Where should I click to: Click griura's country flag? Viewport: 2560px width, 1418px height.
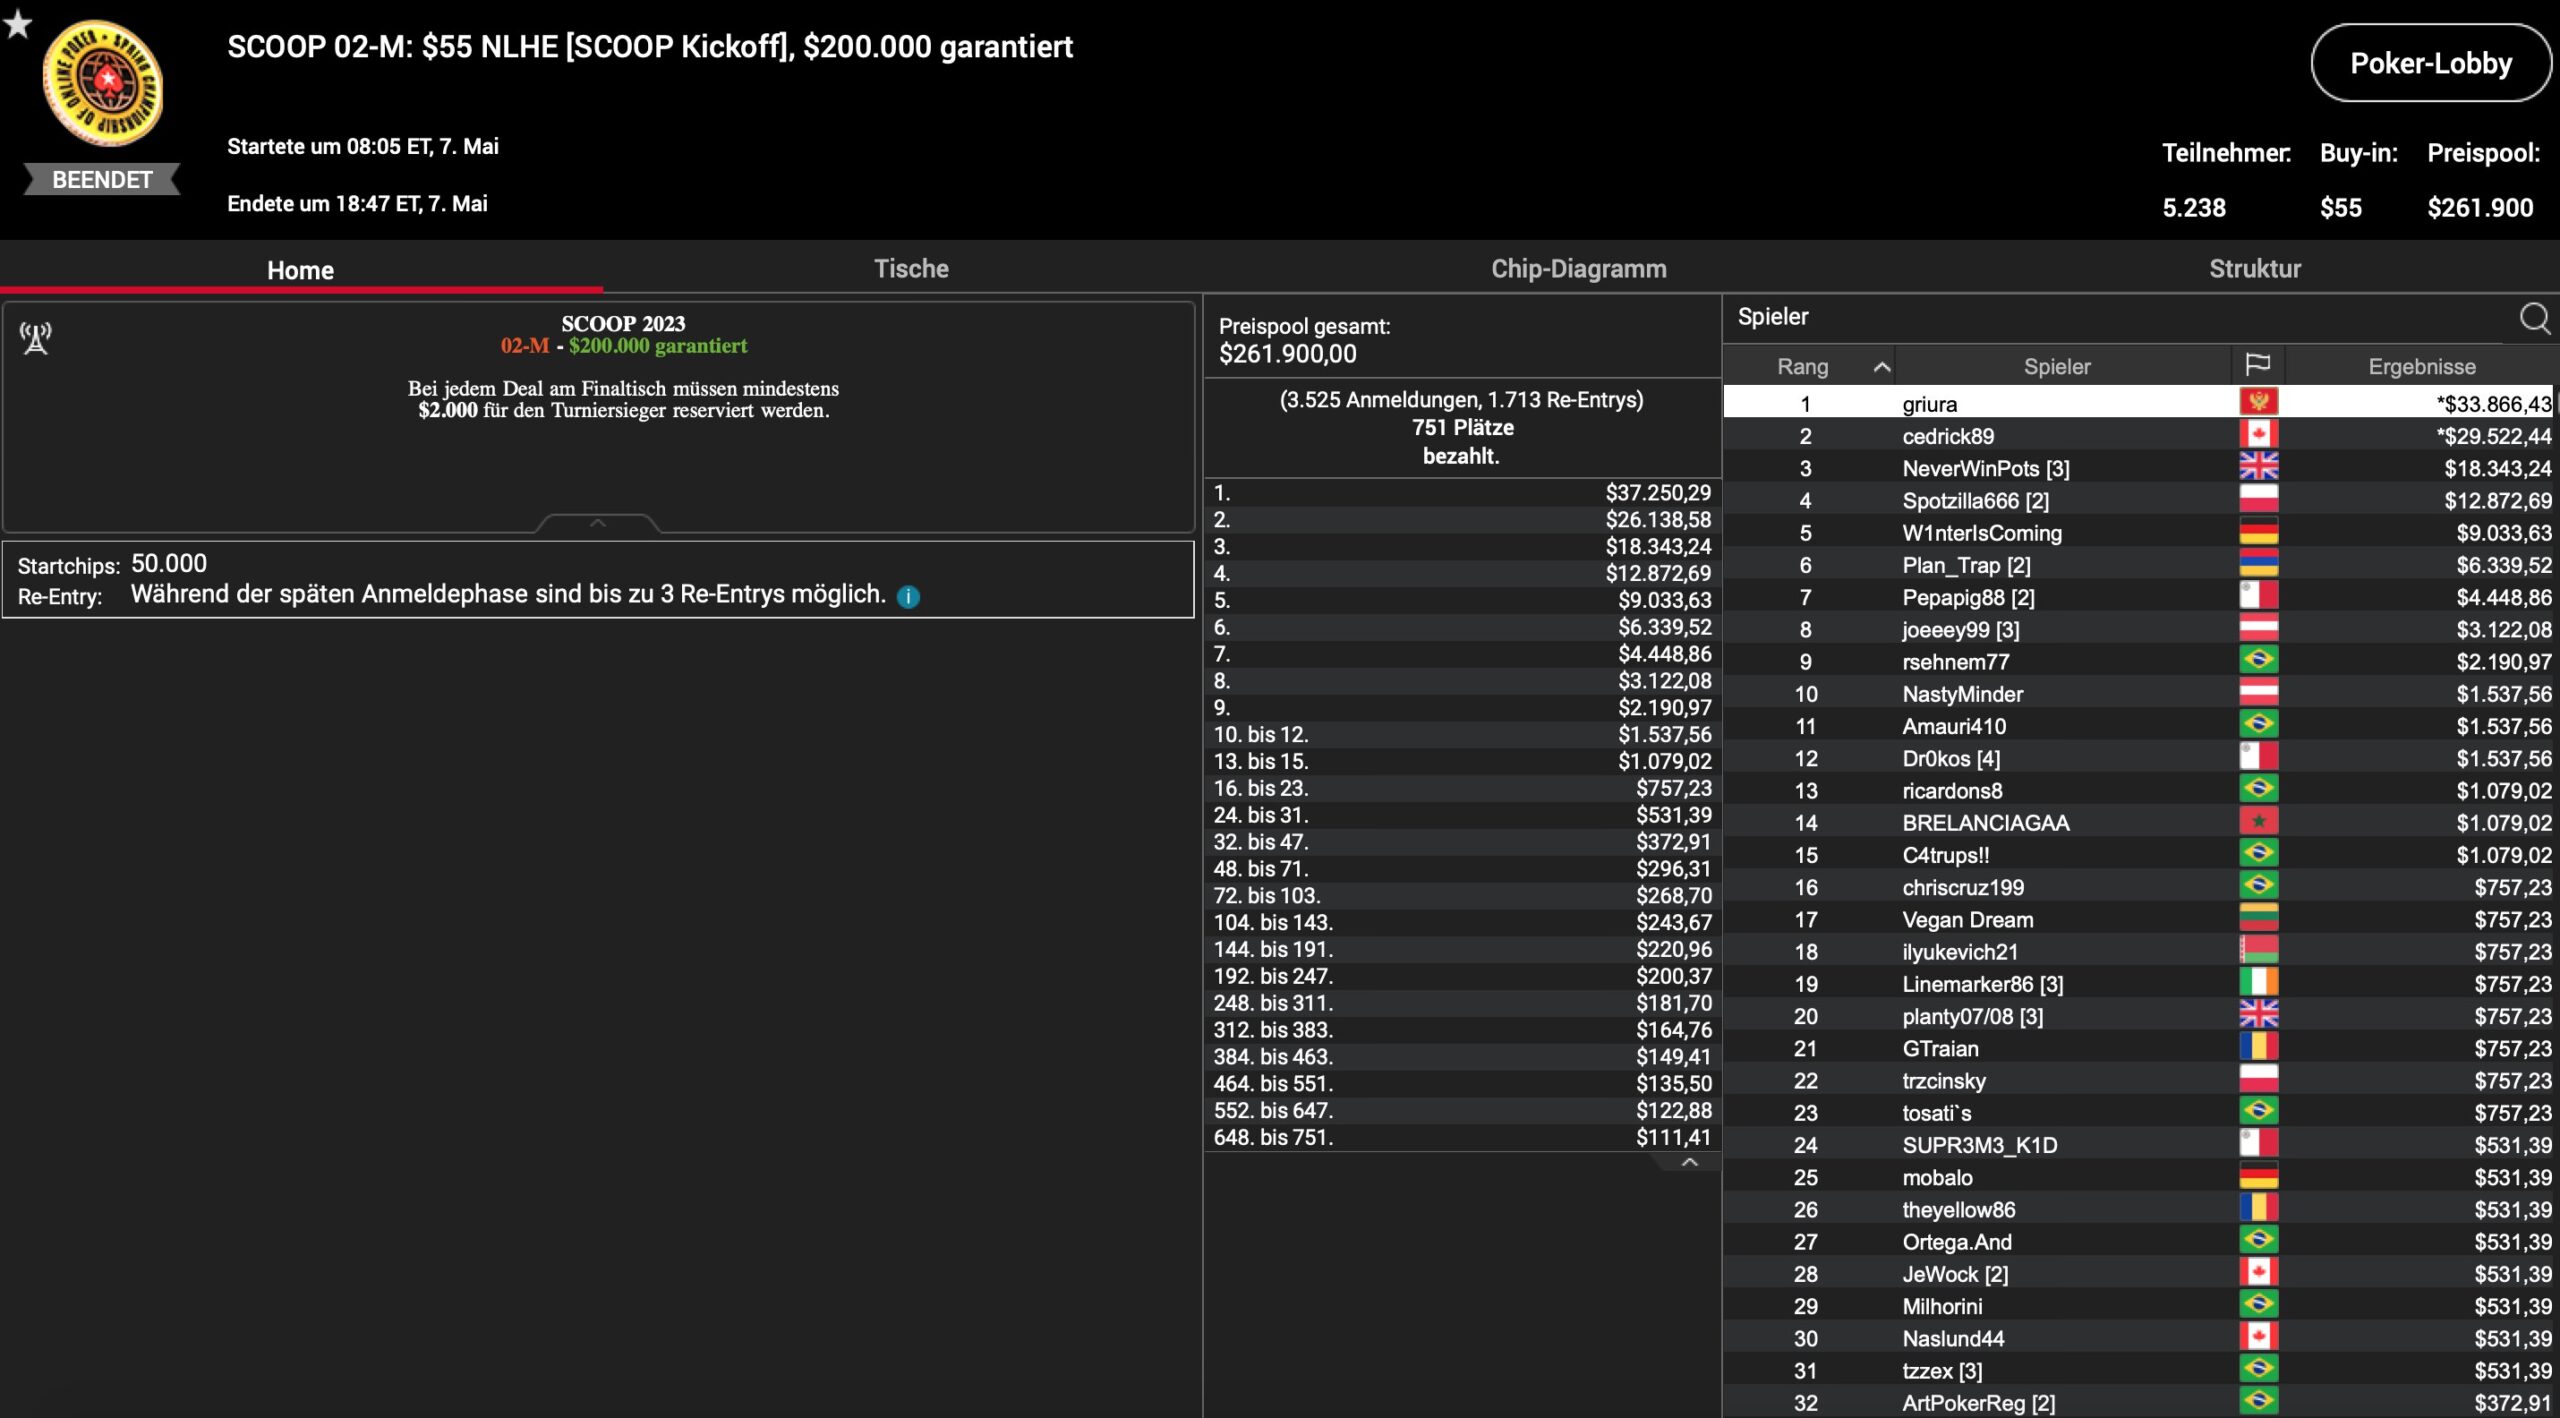pos(2259,402)
